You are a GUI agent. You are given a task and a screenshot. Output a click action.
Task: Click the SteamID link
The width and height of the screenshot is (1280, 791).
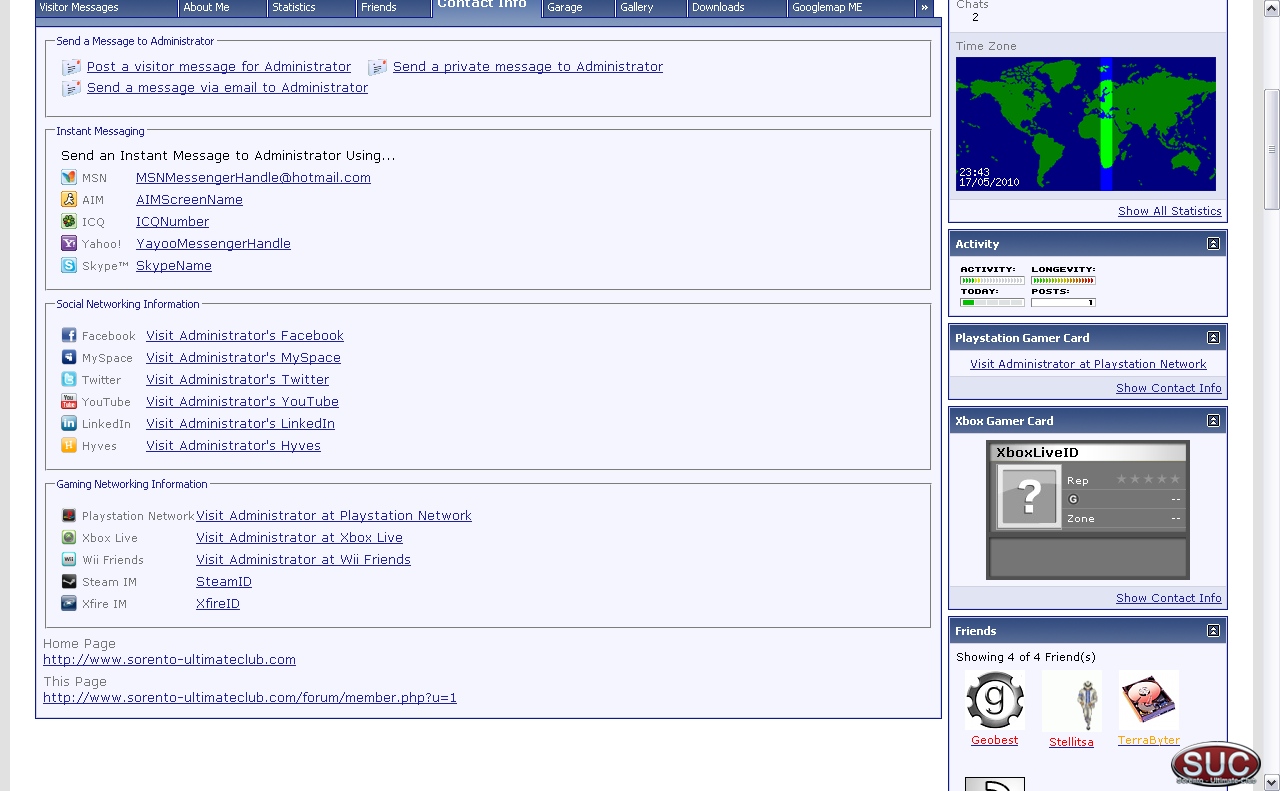click(x=224, y=582)
